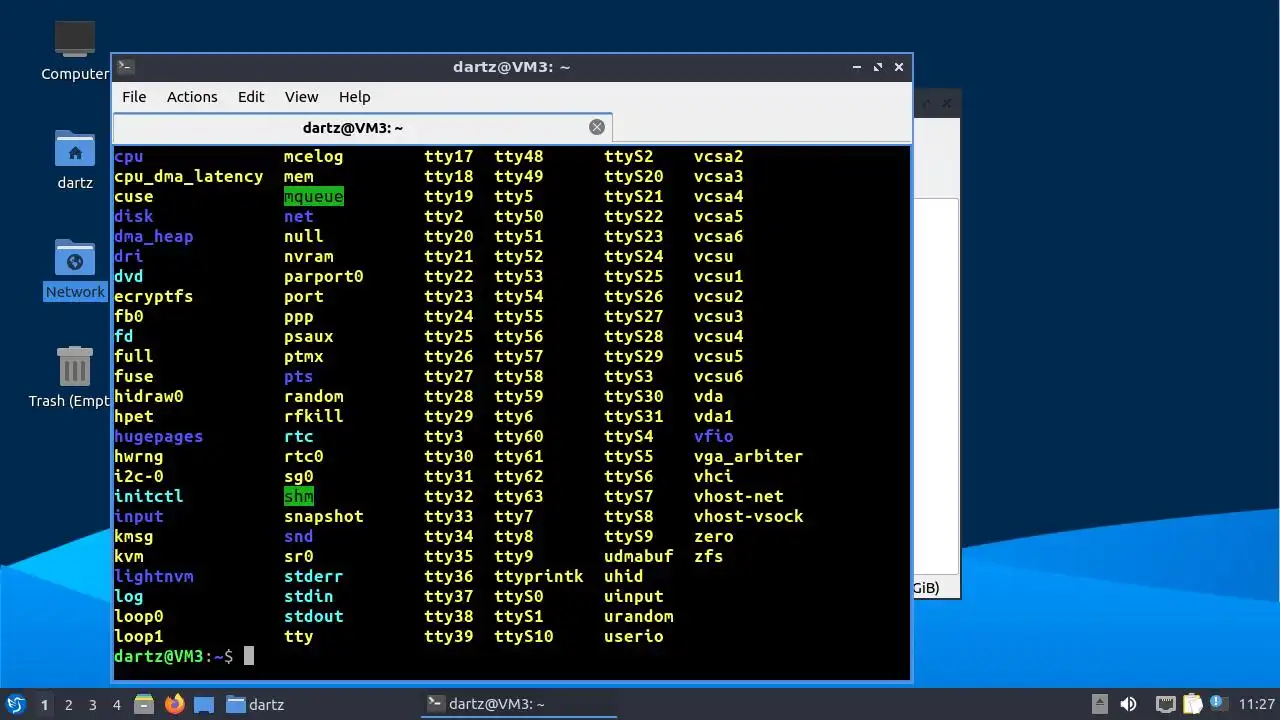
Task: Click the hugepages directory entry
Action: pyautogui.click(x=159, y=436)
